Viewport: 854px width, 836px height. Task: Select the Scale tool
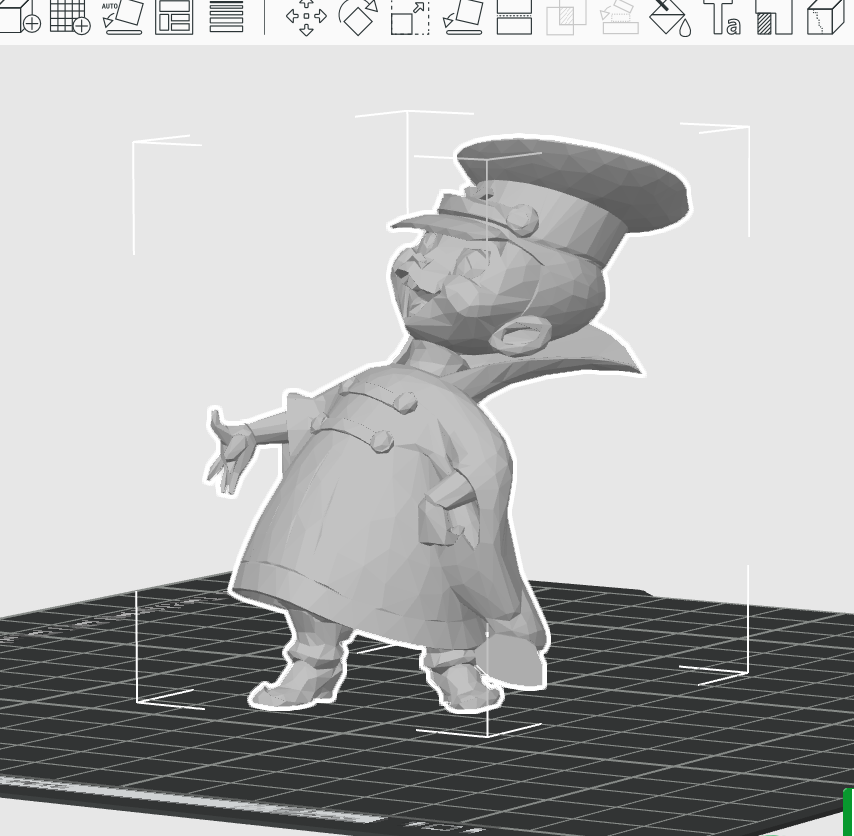pyautogui.click(x=410, y=17)
